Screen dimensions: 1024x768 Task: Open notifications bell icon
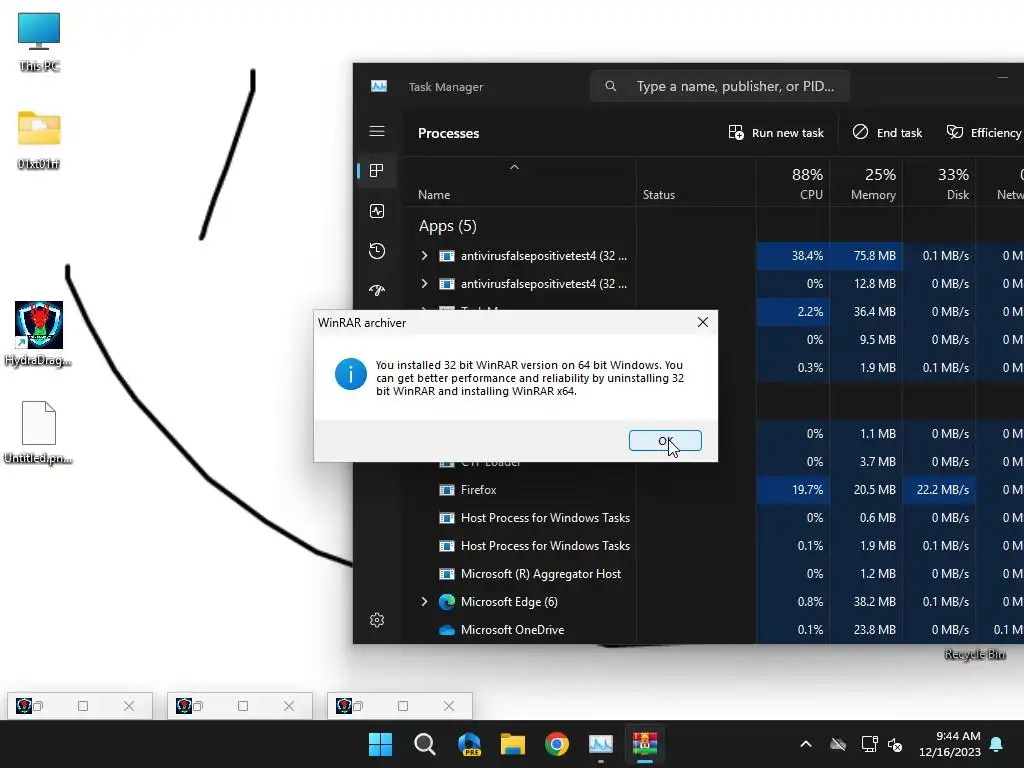click(997, 744)
